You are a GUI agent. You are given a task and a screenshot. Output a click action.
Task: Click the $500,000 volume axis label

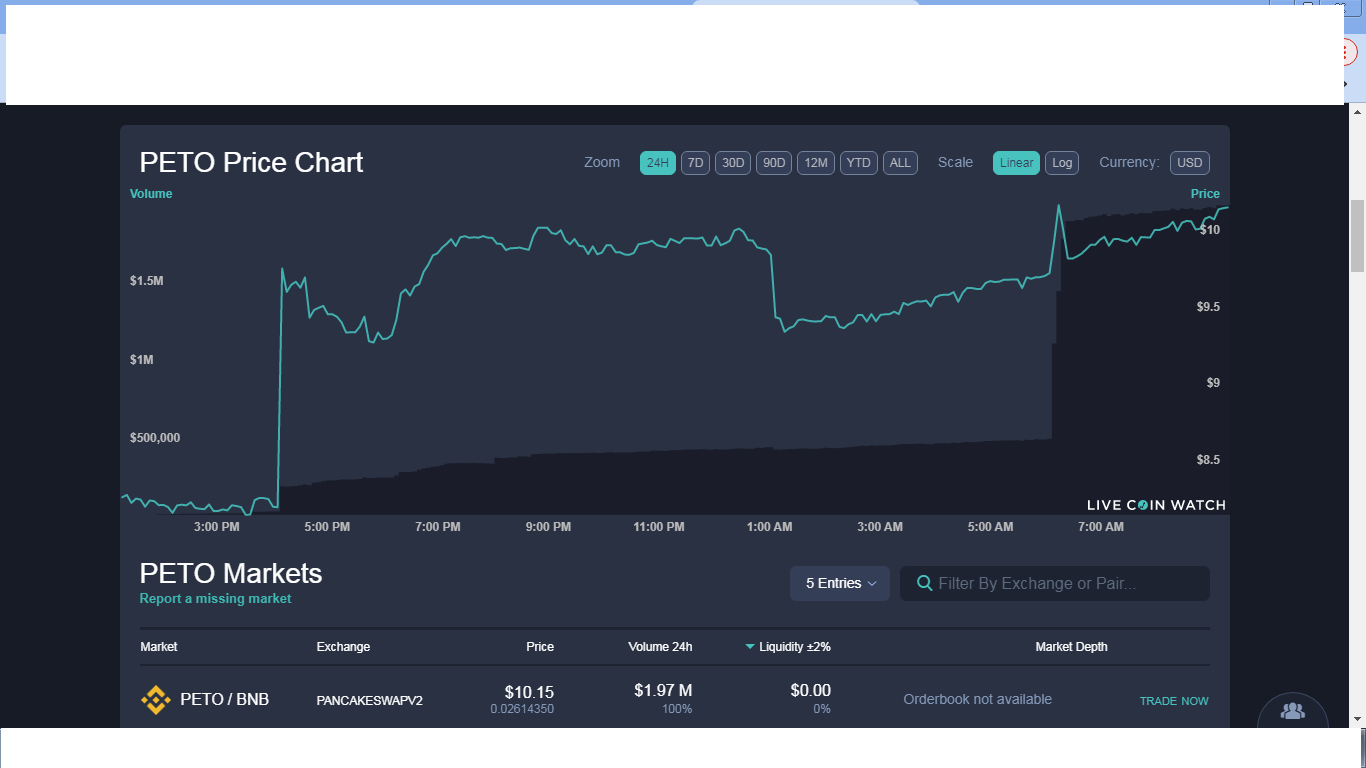coord(155,438)
